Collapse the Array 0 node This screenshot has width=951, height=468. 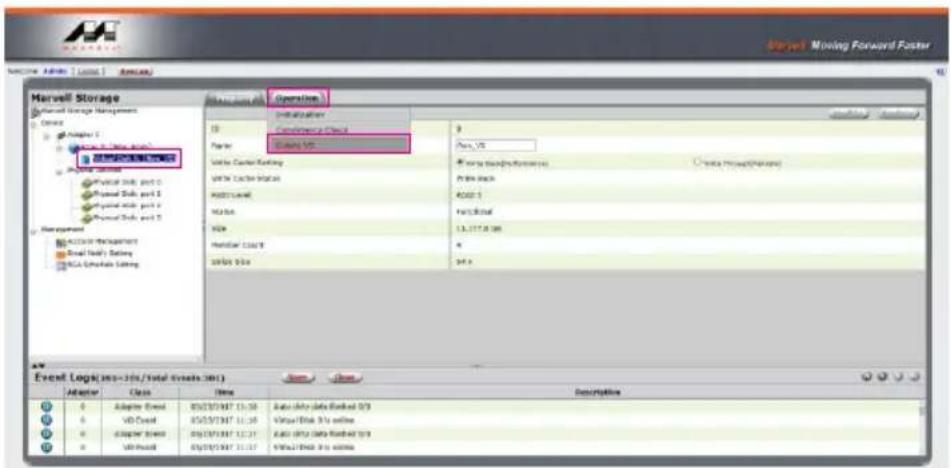pyautogui.click(x=59, y=147)
